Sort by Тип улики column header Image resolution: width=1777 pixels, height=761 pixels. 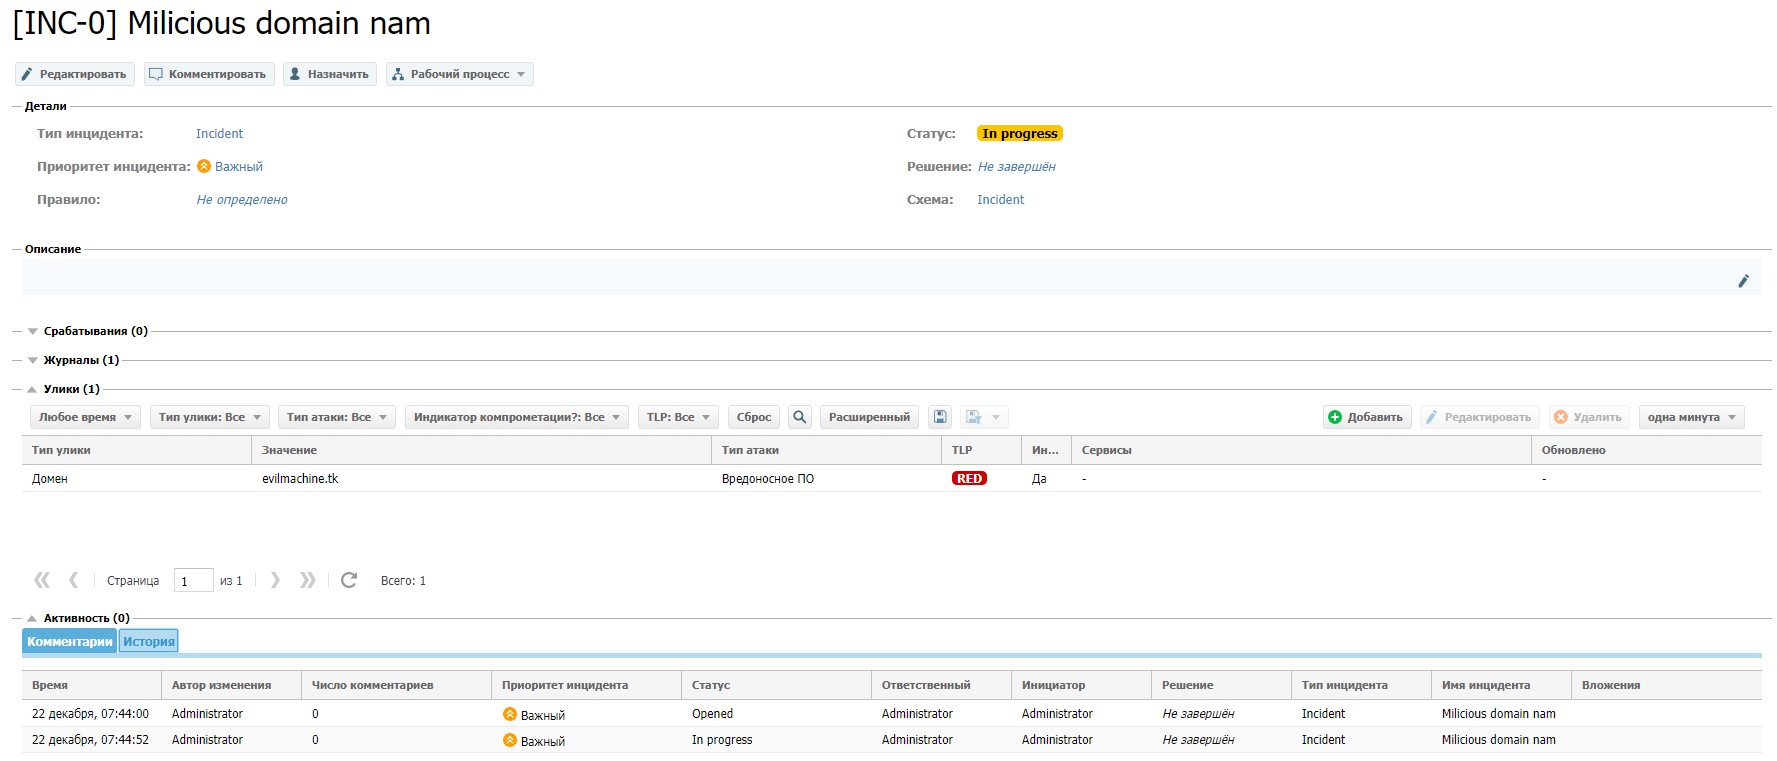137,450
